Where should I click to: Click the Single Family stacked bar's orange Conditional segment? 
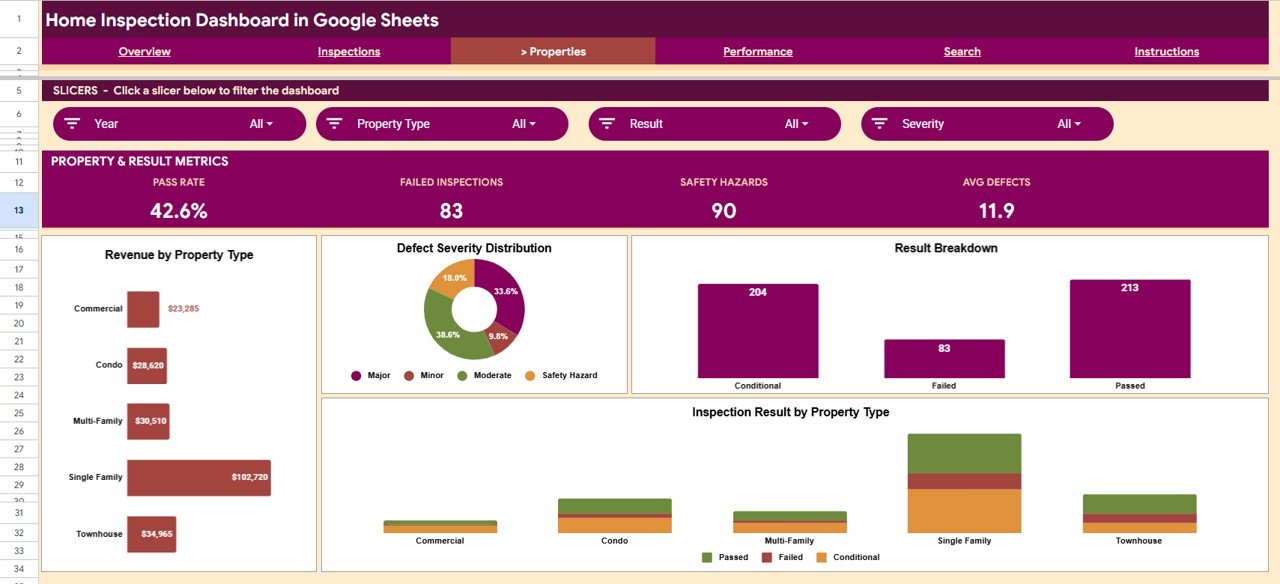point(964,511)
